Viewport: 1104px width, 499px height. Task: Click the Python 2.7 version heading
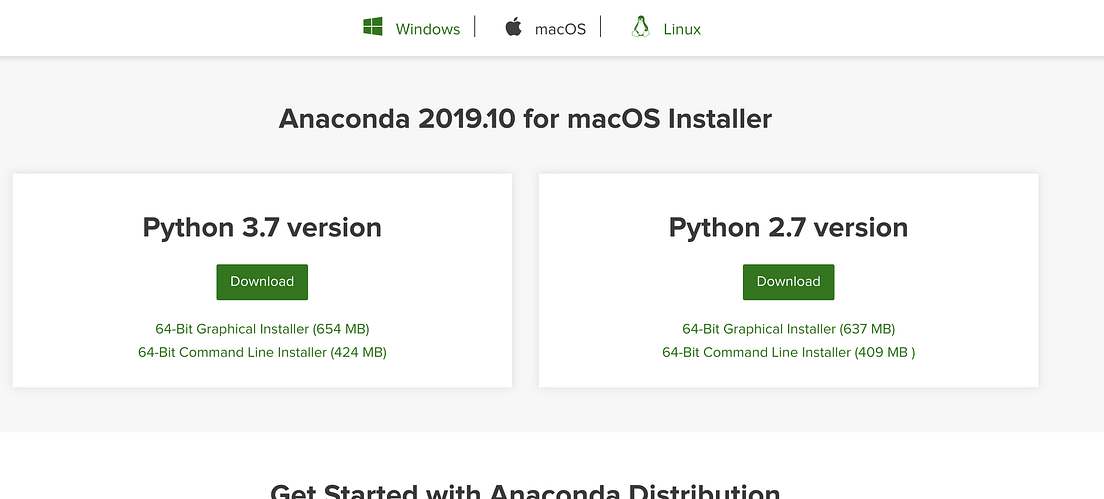coord(788,227)
